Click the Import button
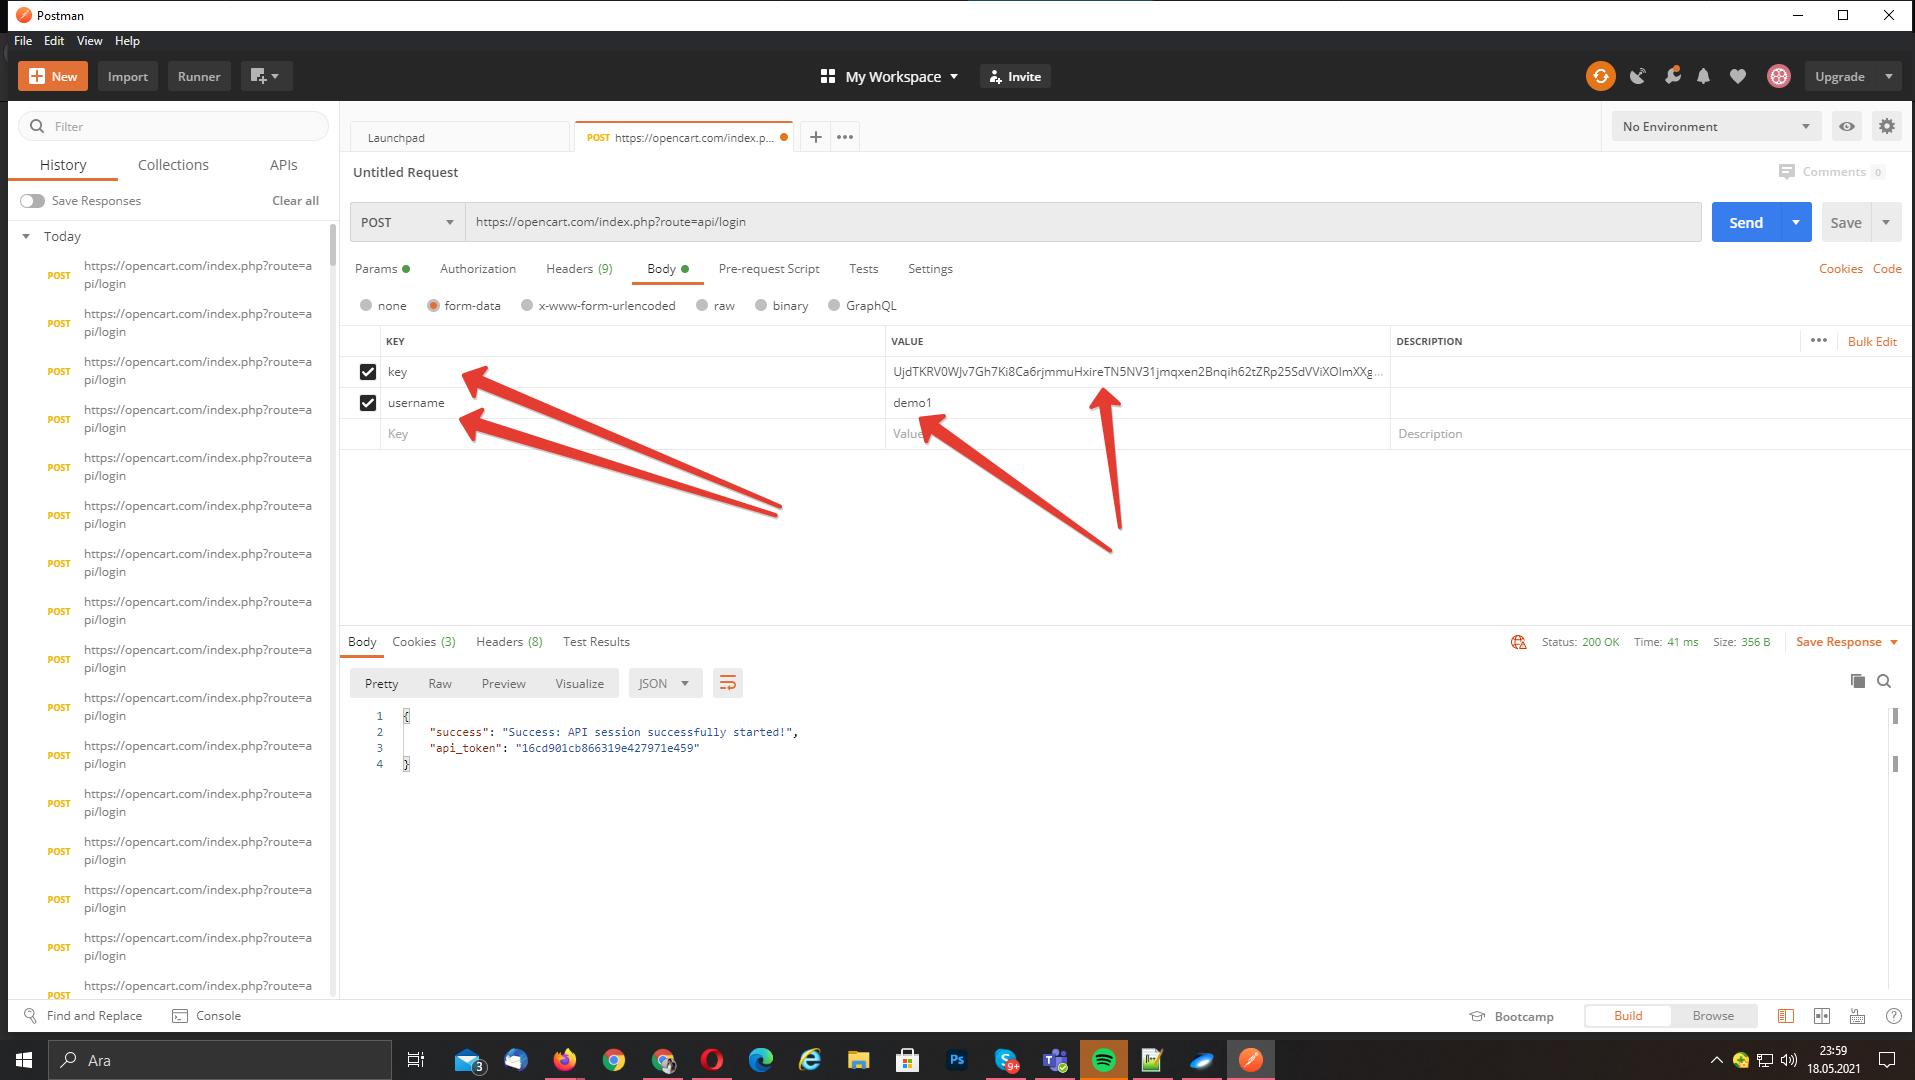1915x1080 pixels. 128,76
